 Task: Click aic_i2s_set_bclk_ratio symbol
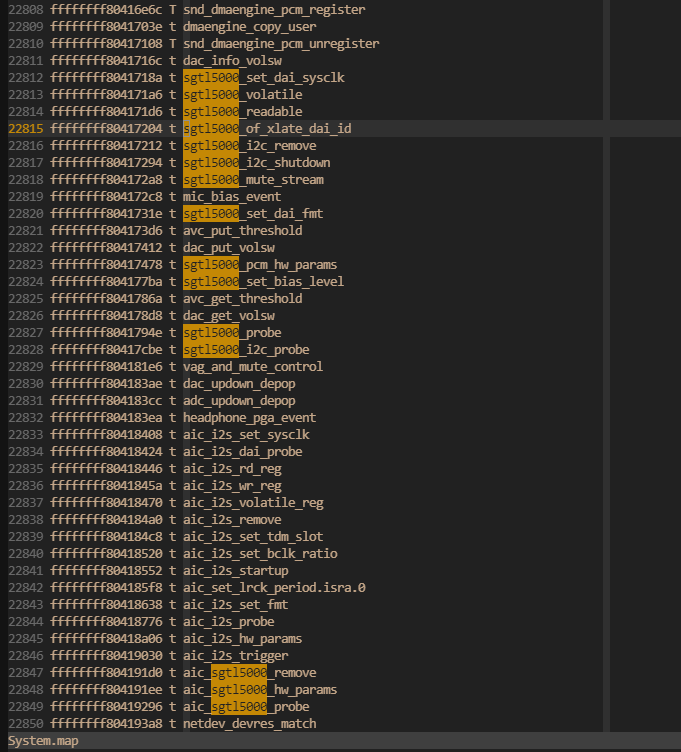[x=260, y=554]
